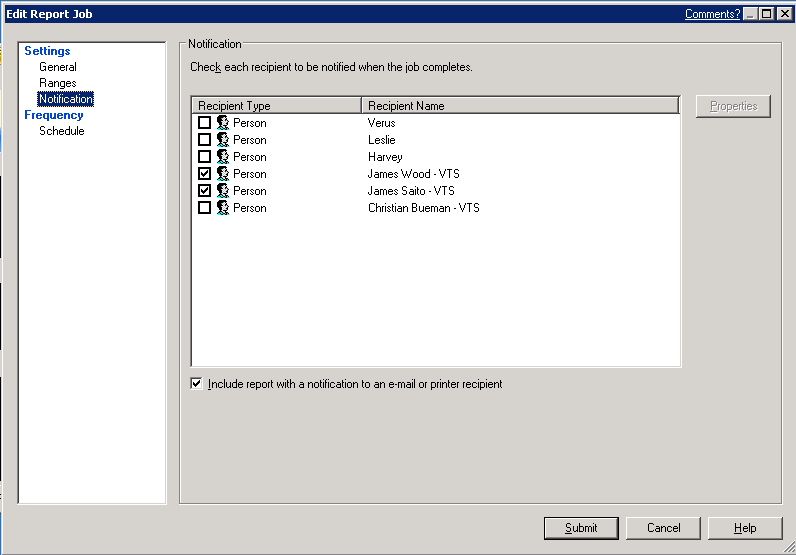Viewport: 796px width, 555px height.
Task: Open the General settings page
Action: [x=58, y=67]
